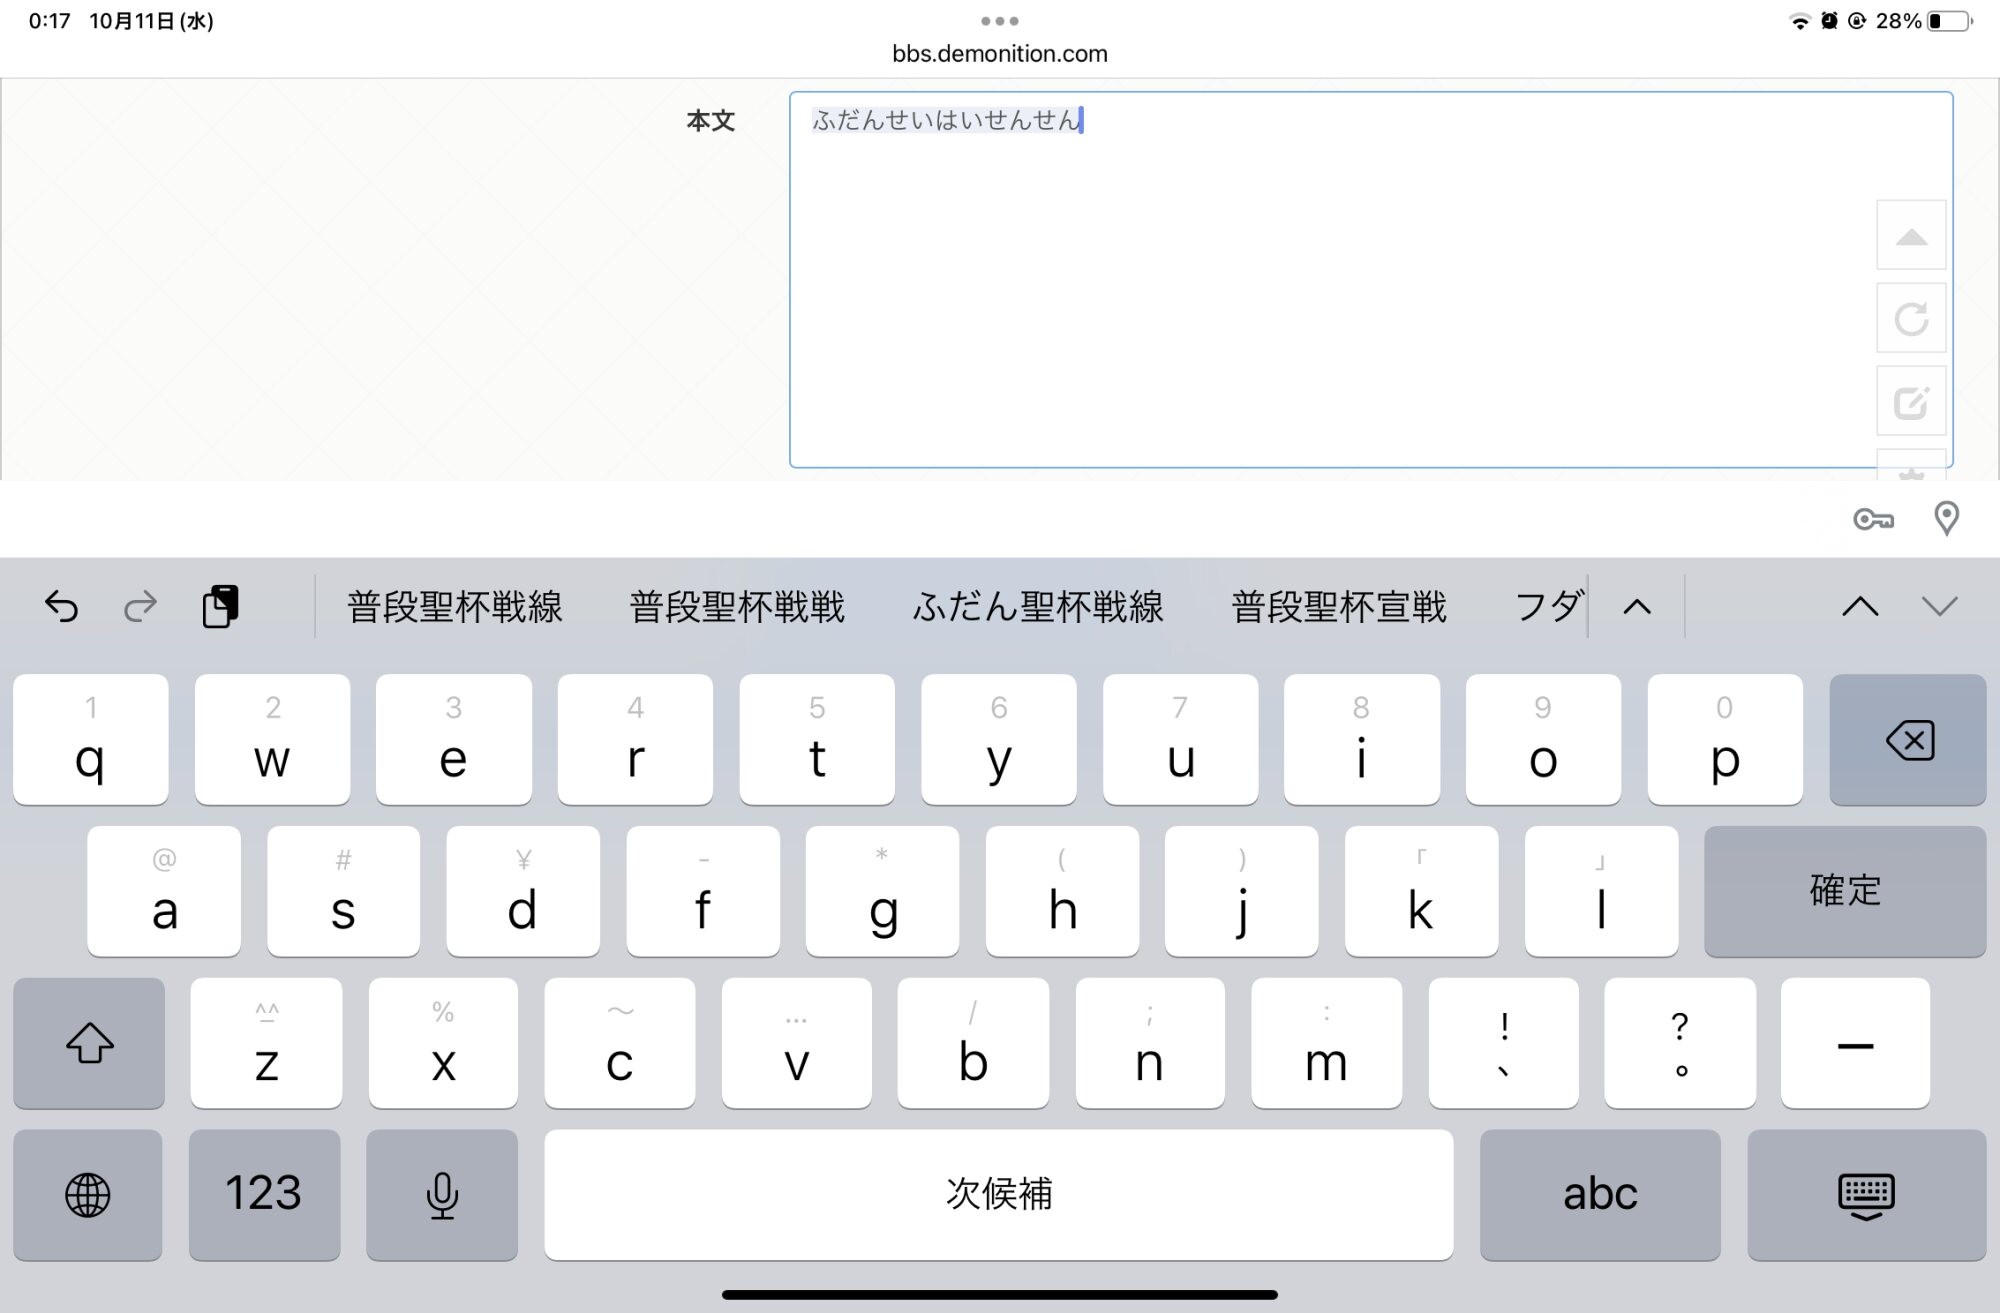
Task: Go to the previous form field
Action: [1860, 606]
